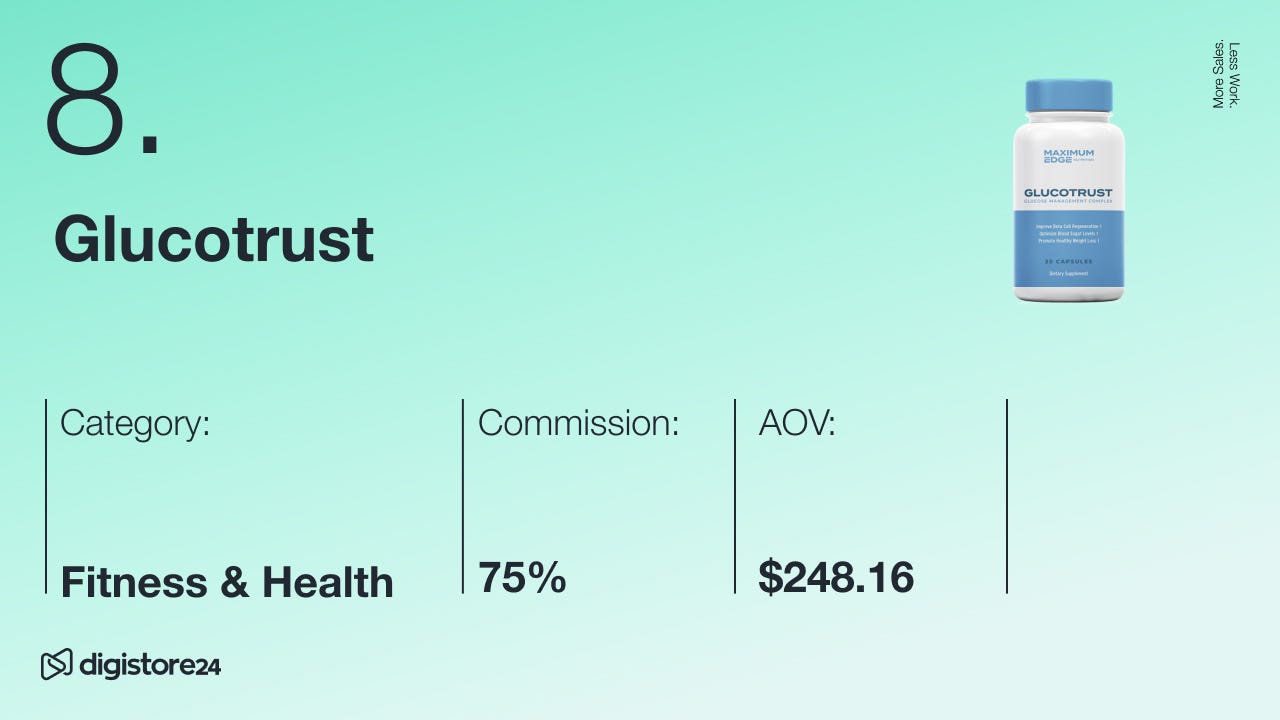Click the digistore24 logo icon
1280x720 pixels.
coord(56,664)
